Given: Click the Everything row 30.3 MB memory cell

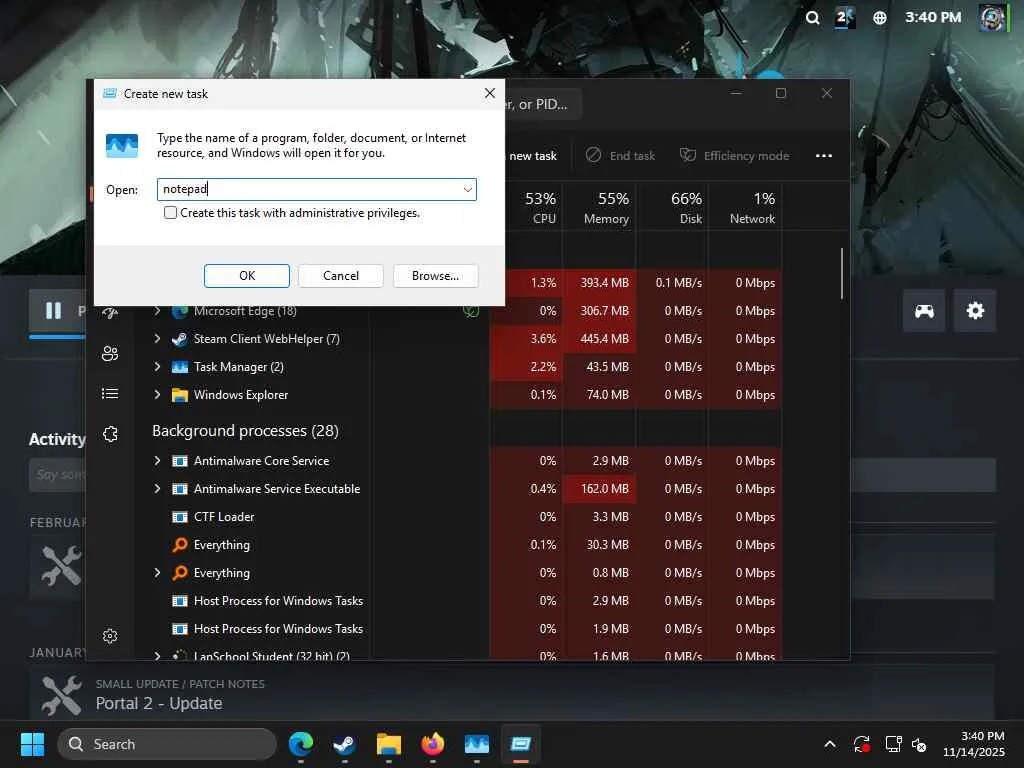Looking at the screenshot, I should 599,545.
